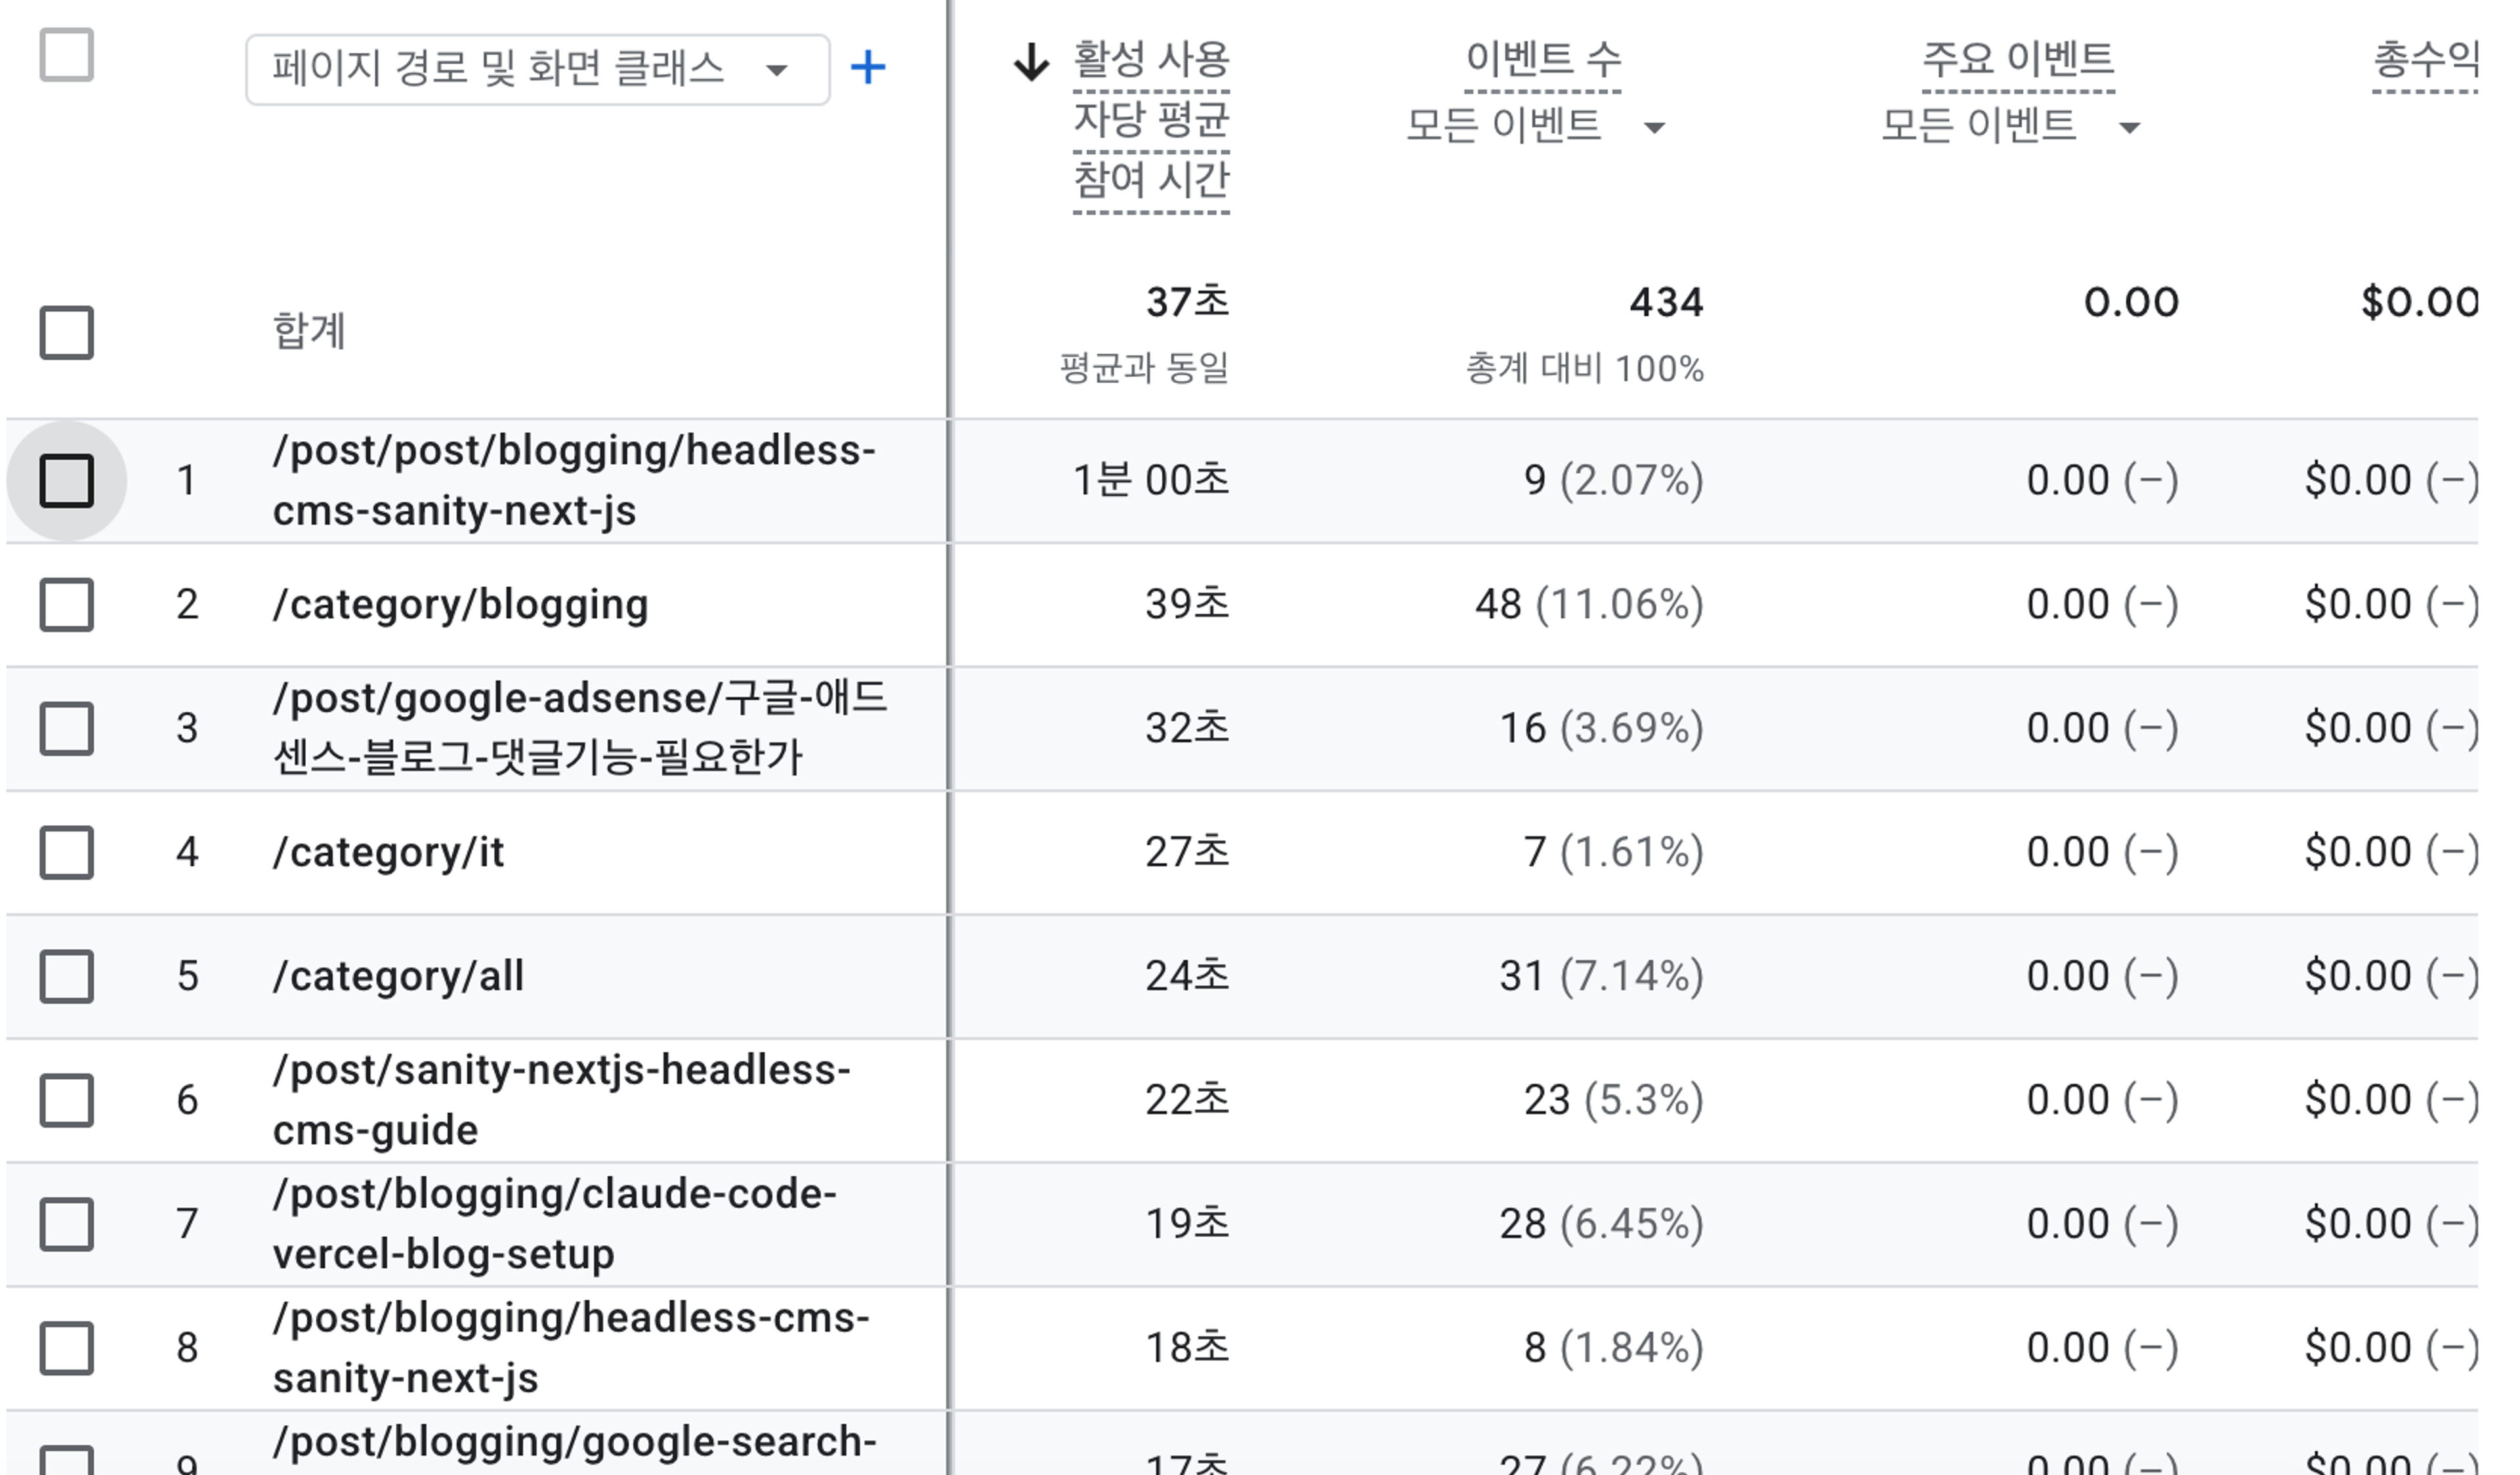Click the /post/blogging/claude-code-vercel-blog-setup path
Viewport: 2520px width, 1475px height.
555,1225
